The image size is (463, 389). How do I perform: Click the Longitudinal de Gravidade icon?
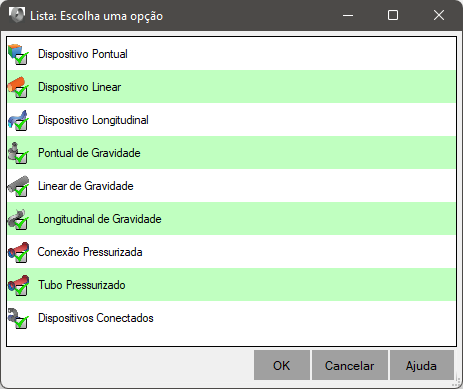click(x=18, y=219)
